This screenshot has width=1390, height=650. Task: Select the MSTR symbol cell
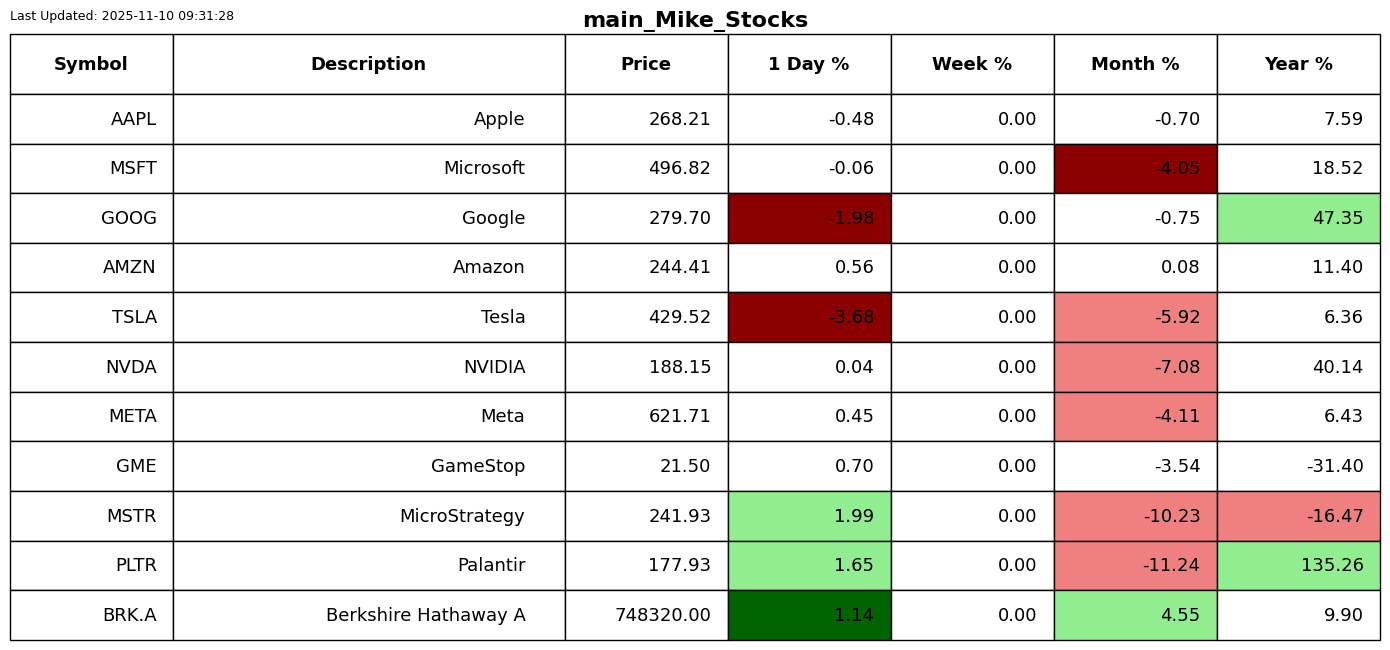91,516
